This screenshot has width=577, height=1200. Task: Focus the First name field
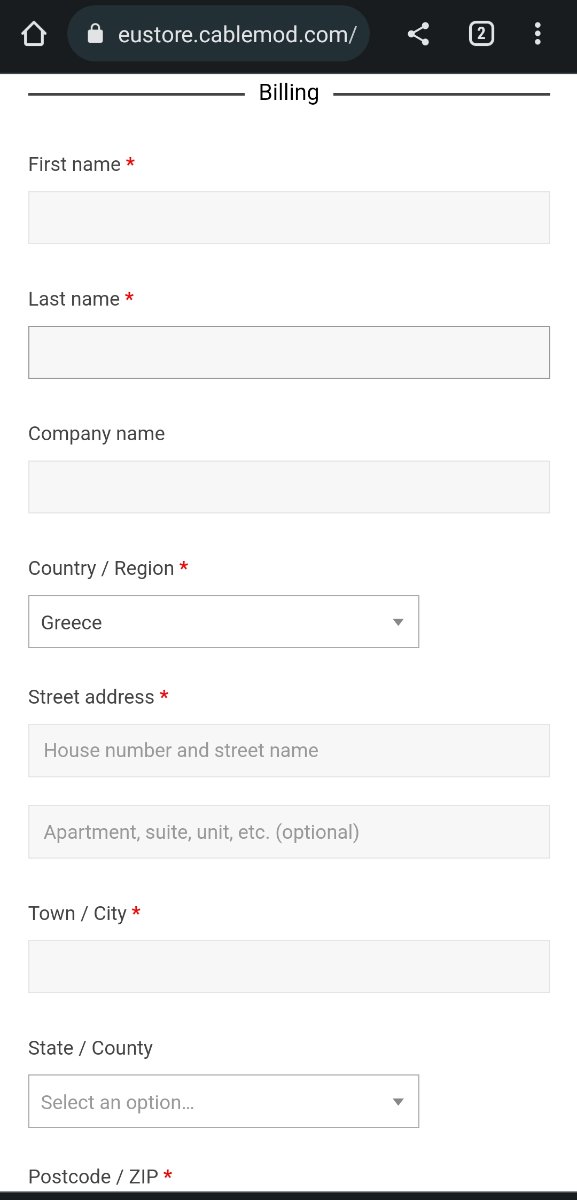tap(289, 217)
